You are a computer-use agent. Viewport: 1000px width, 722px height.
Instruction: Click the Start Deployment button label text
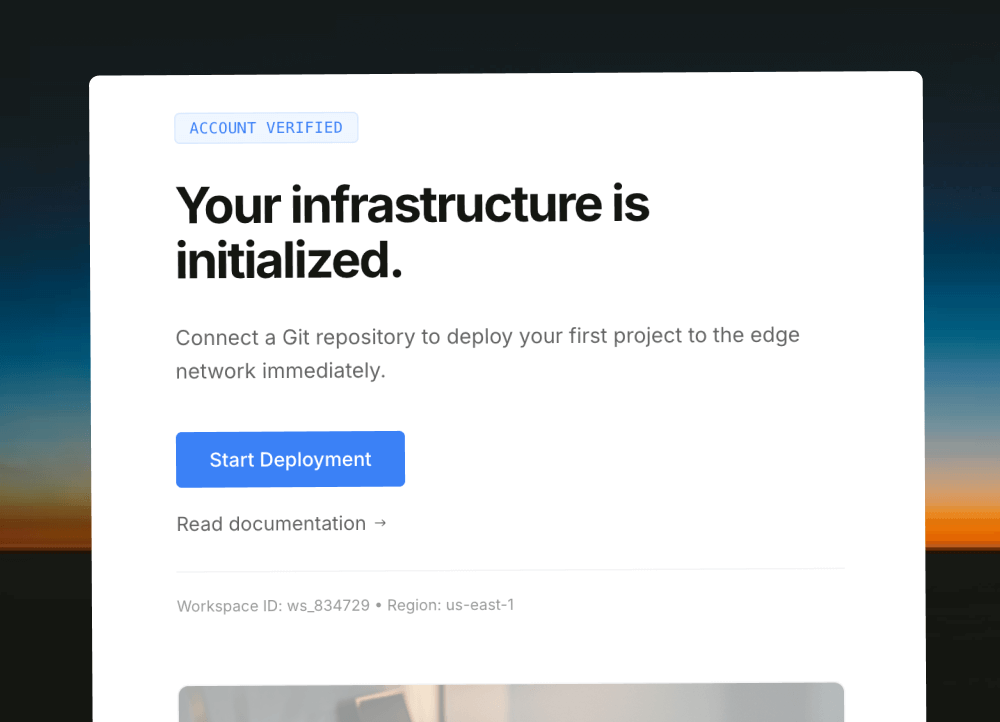tap(290, 459)
